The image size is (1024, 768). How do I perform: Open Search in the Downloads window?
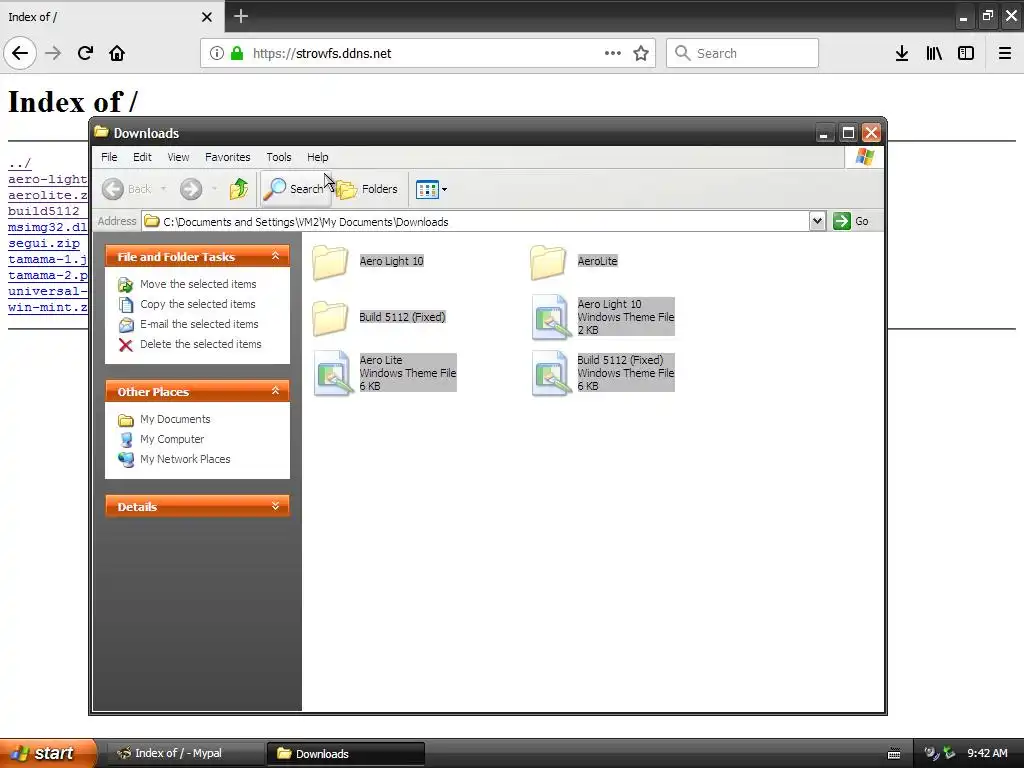coord(295,189)
